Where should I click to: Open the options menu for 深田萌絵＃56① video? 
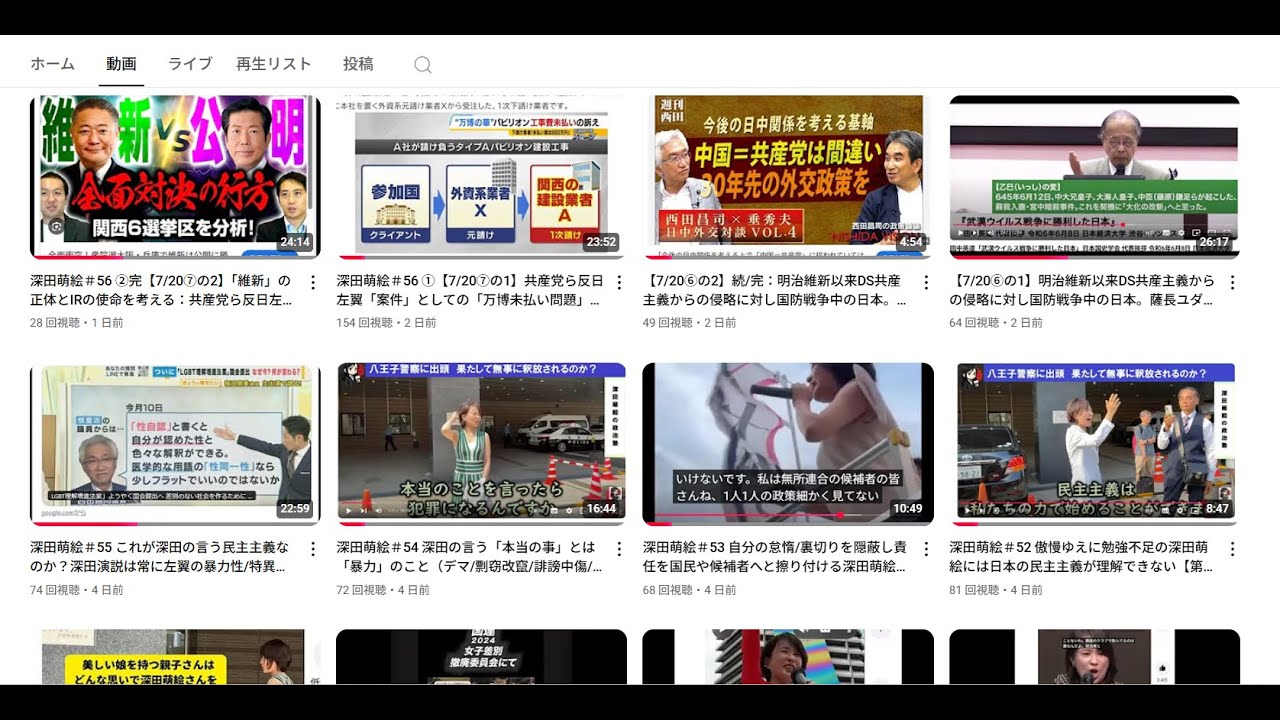click(619, 282)
